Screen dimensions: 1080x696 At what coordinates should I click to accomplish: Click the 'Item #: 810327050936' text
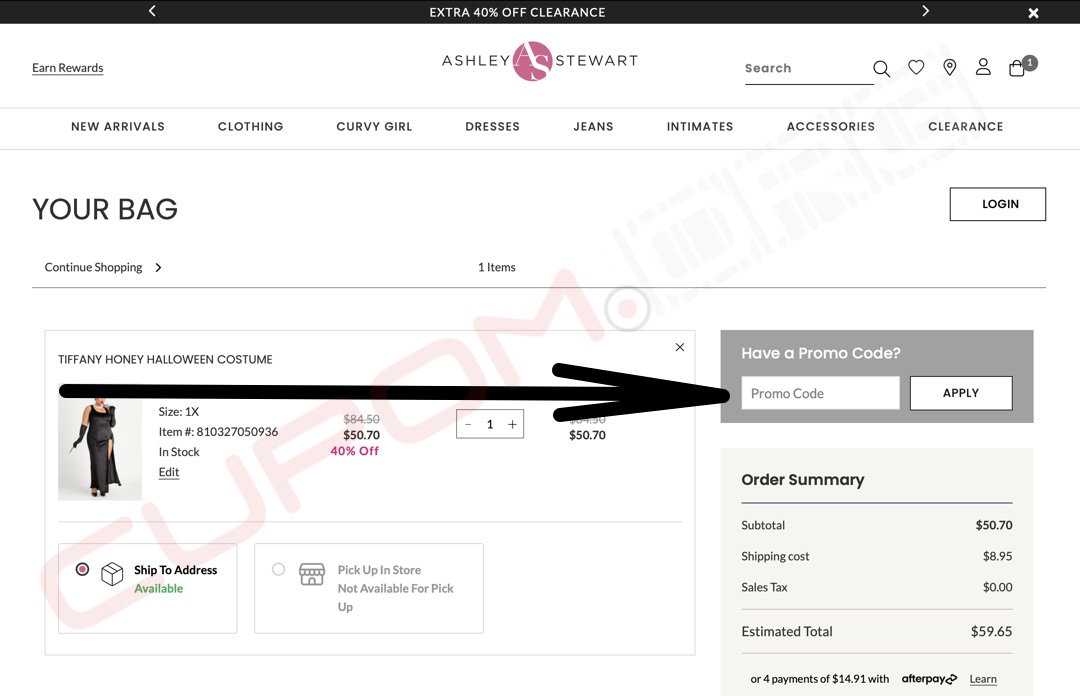click(218, 432)
